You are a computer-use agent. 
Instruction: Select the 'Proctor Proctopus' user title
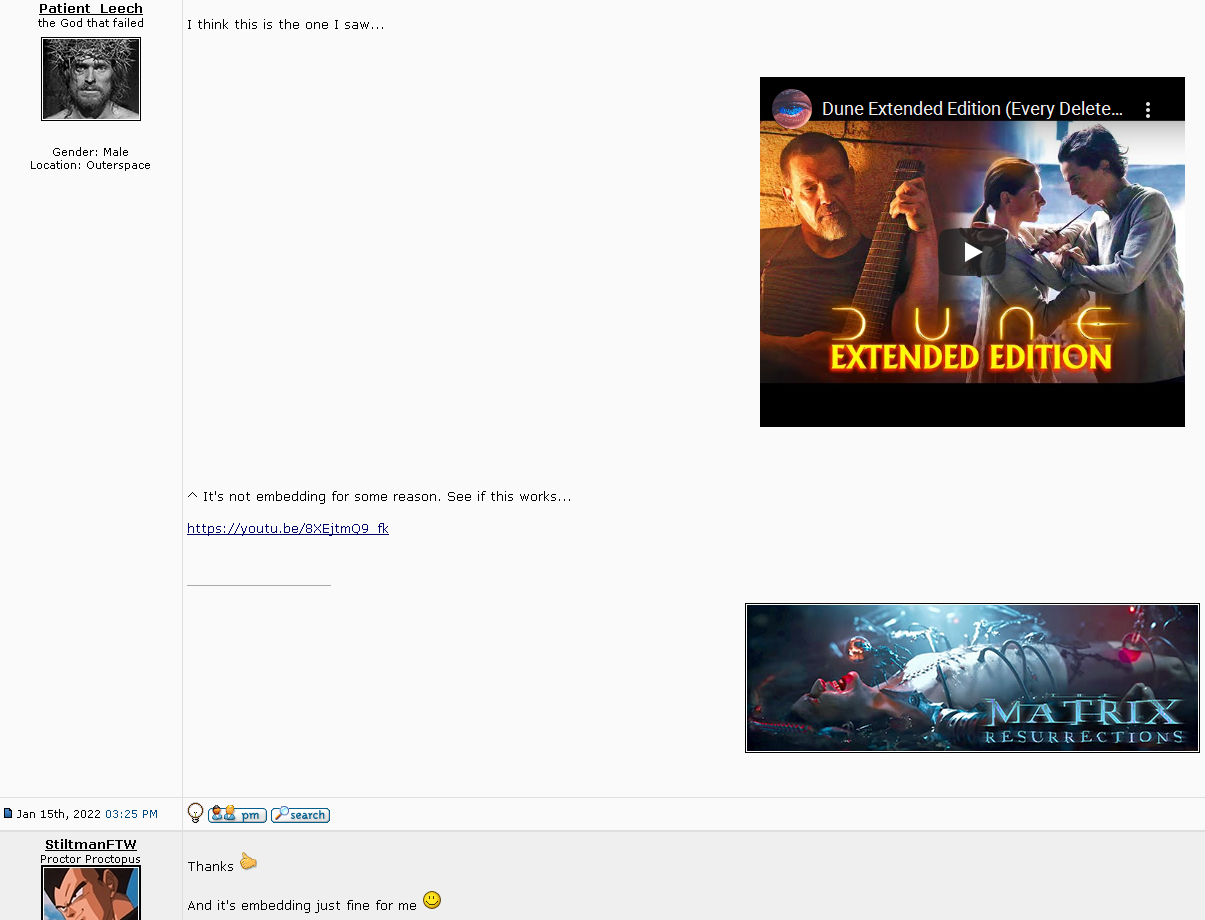91,859
